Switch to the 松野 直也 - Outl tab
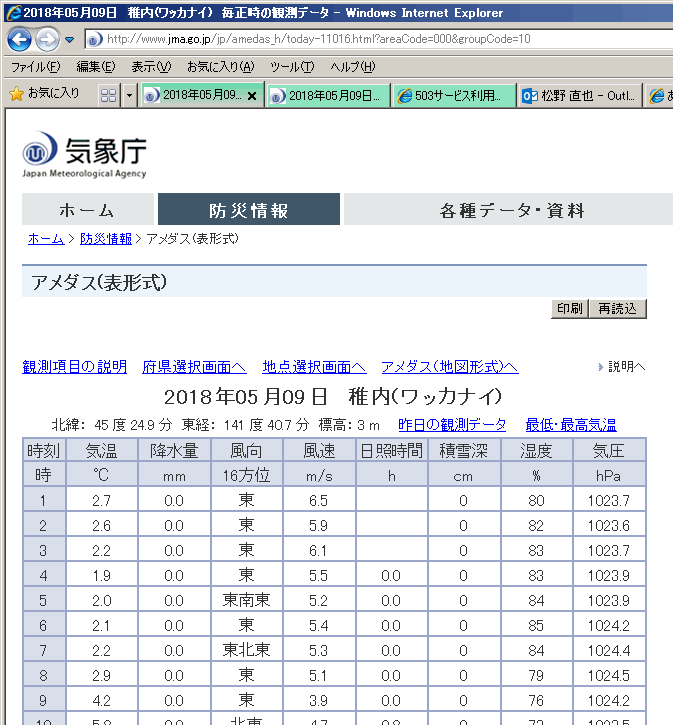The height and width of the screenshot is (725, 673). 581,96
